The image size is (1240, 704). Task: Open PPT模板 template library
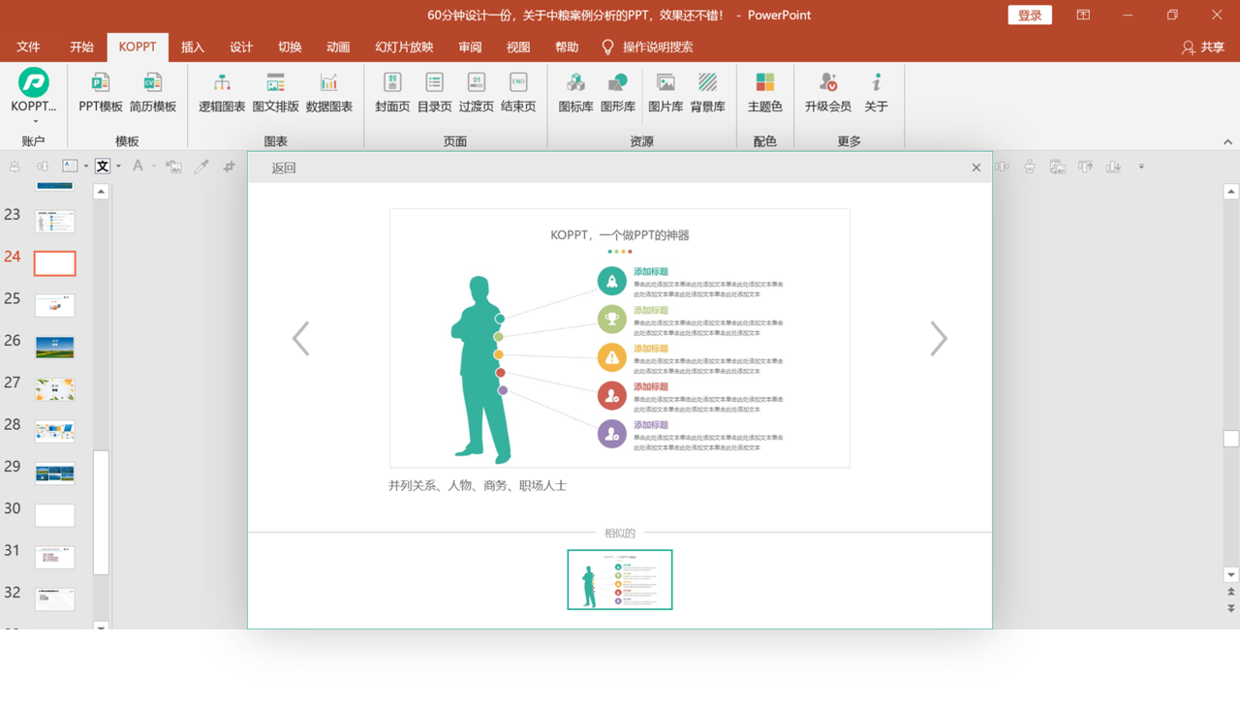pos(100,92)
